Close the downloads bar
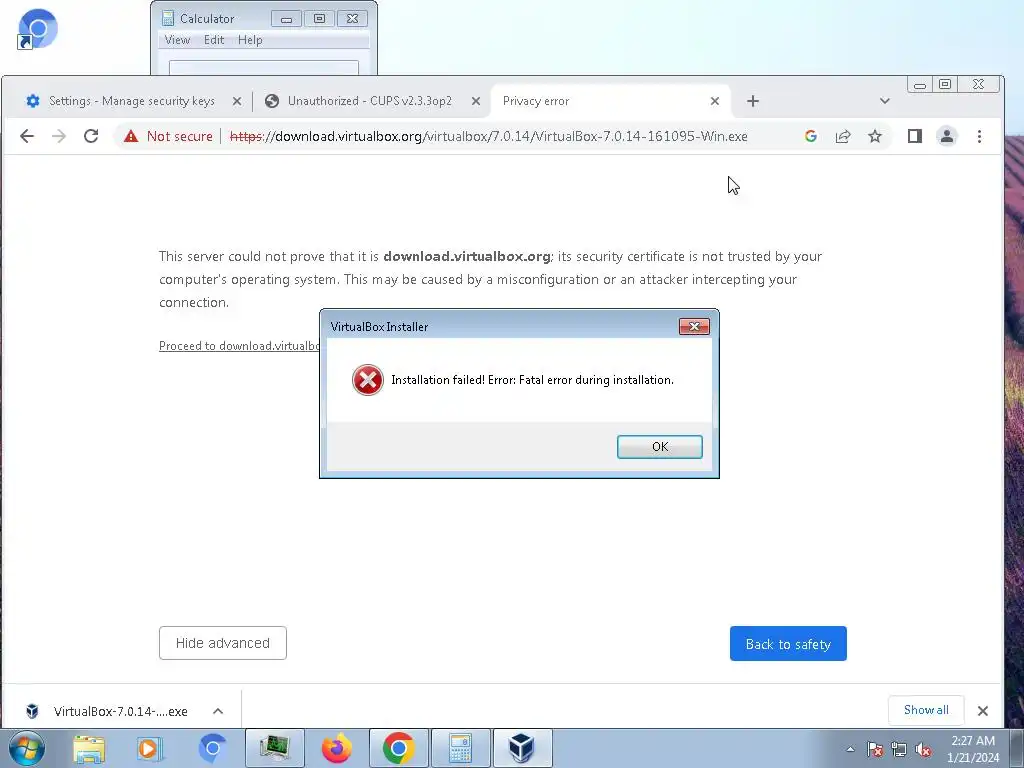1024x768 pixels. tap(982, 711)
